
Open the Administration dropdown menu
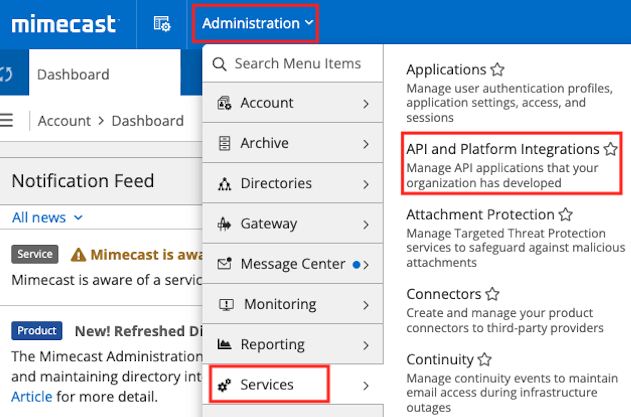point(256,23)
